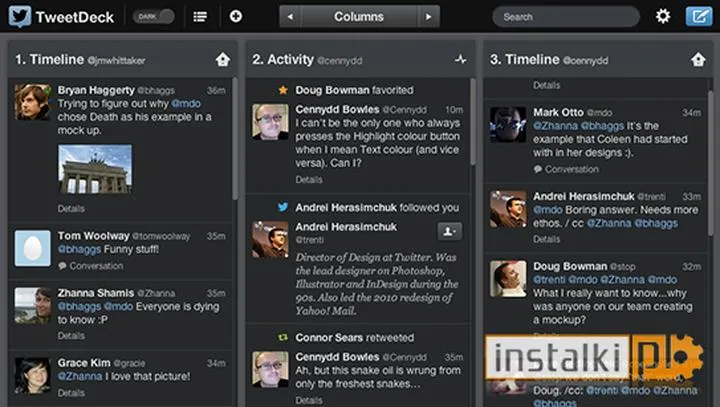The width and height of the screenshot is (720, 407).
Task: Open Conversation under Mark Otto's tweet
Action: (x=572, y=170)
